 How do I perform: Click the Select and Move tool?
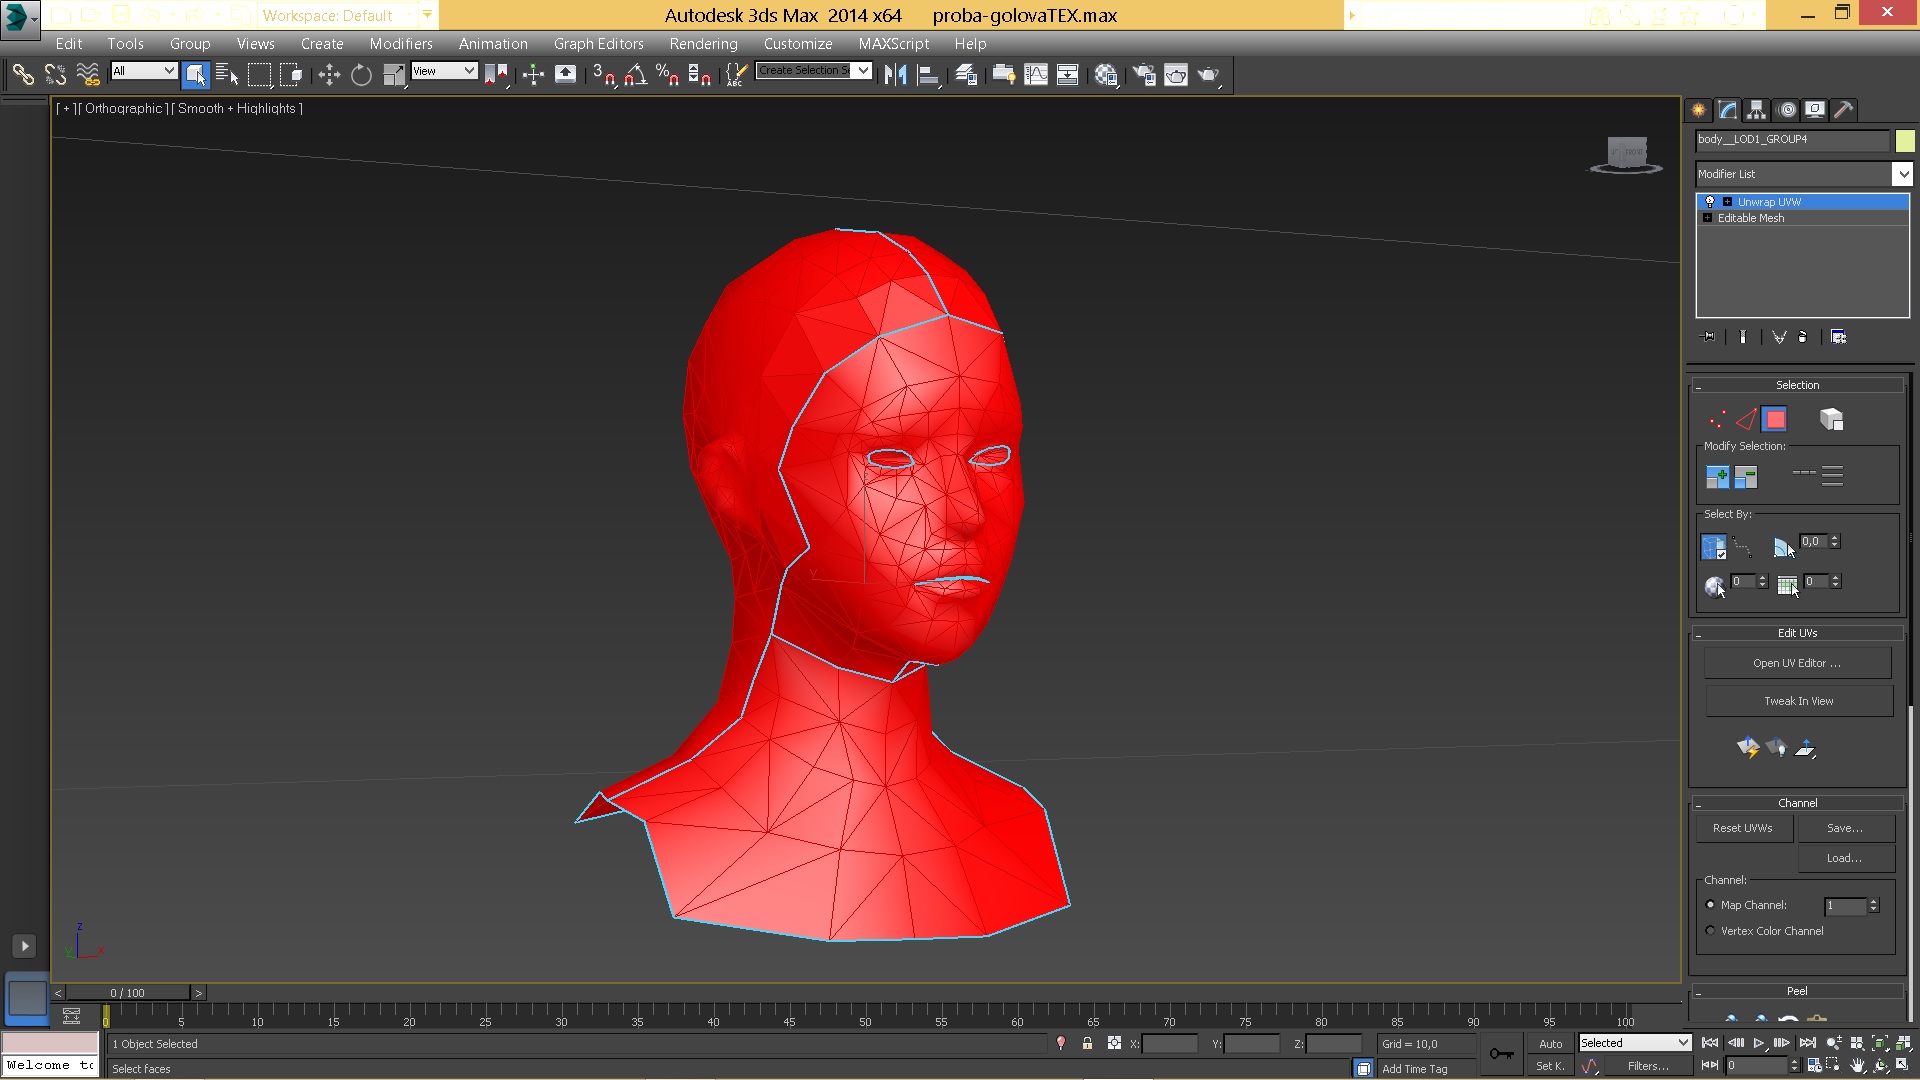click(329, 75)
